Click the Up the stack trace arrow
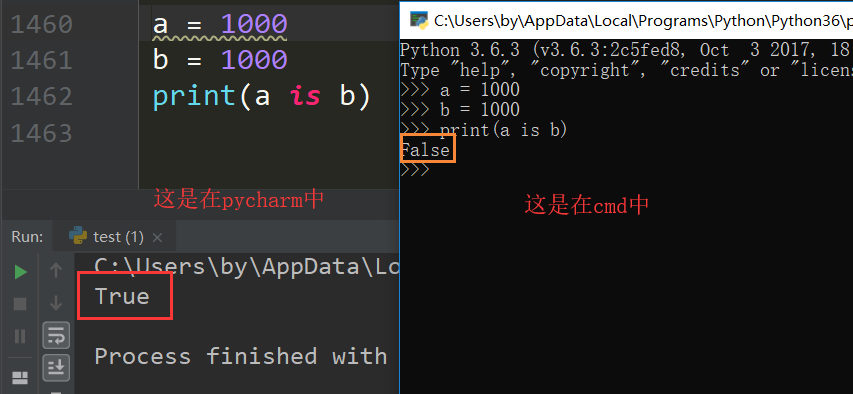The image size is (853, 394). pos(56,270)
